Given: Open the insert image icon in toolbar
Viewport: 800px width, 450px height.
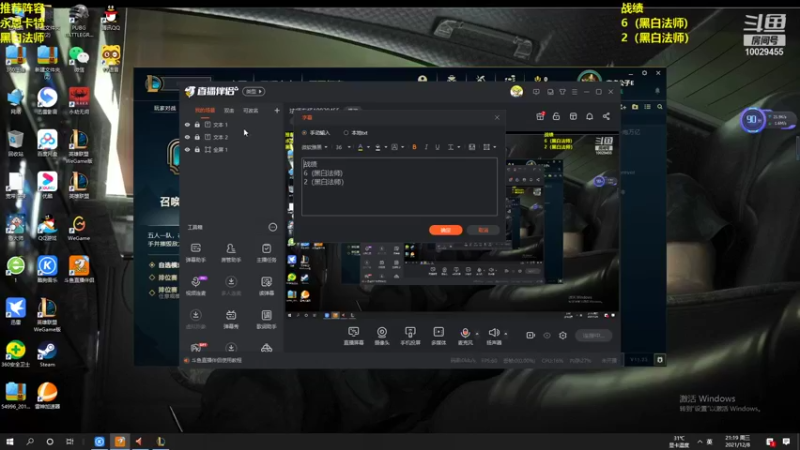Looking at the screenshot, I should (472, 147).
